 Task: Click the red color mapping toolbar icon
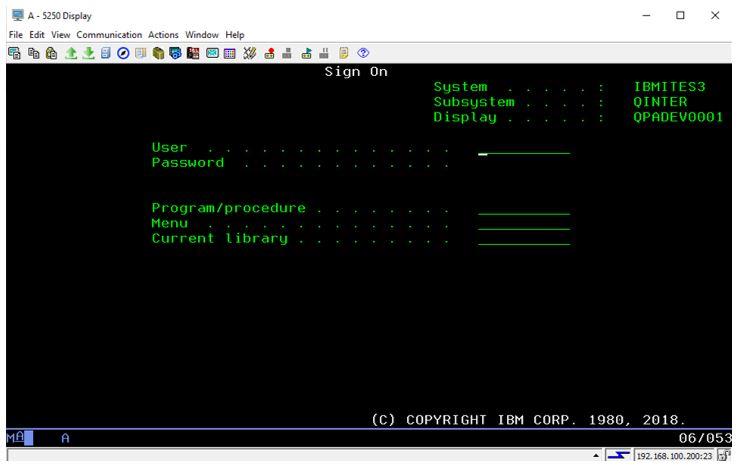coord(193,53)
